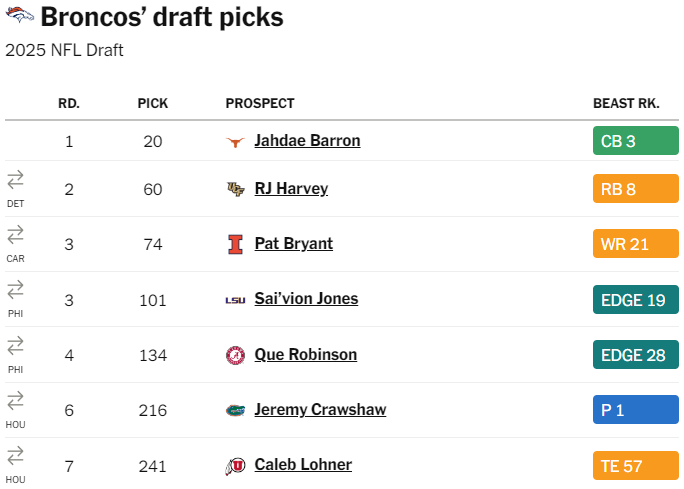
Task: Open Caleb Lohner's prospect page
Action: (x=303, y=465)
